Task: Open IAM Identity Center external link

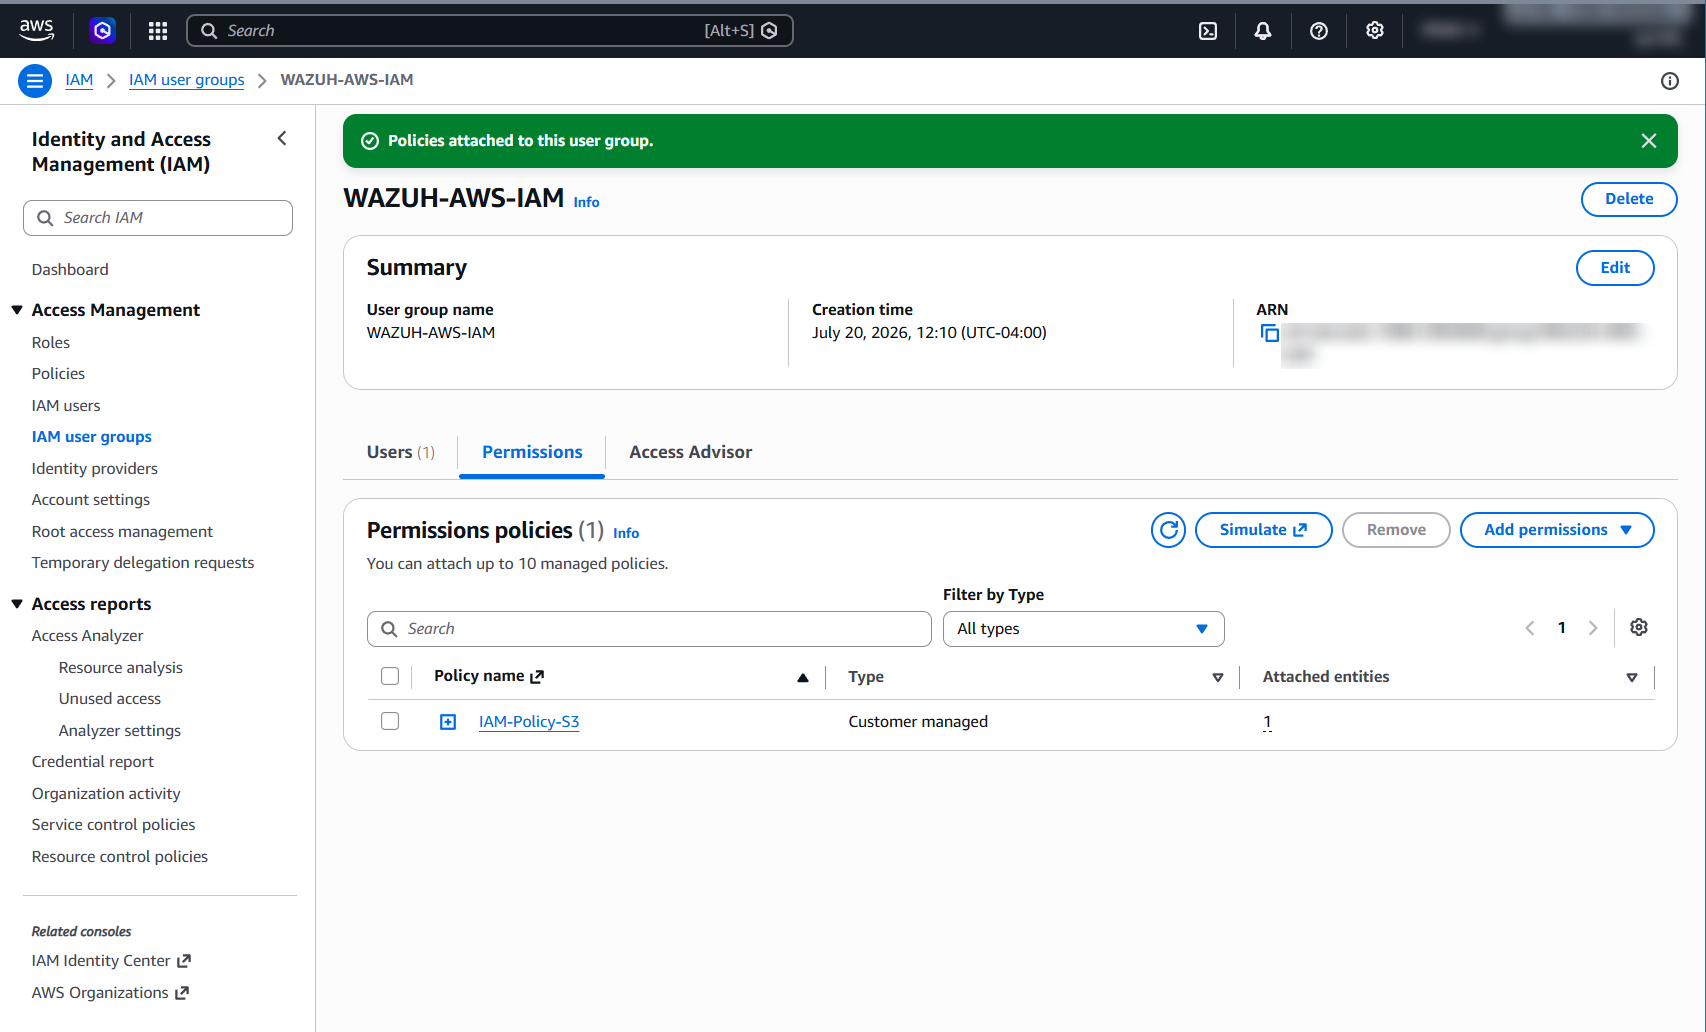Action: pos(111,961)
